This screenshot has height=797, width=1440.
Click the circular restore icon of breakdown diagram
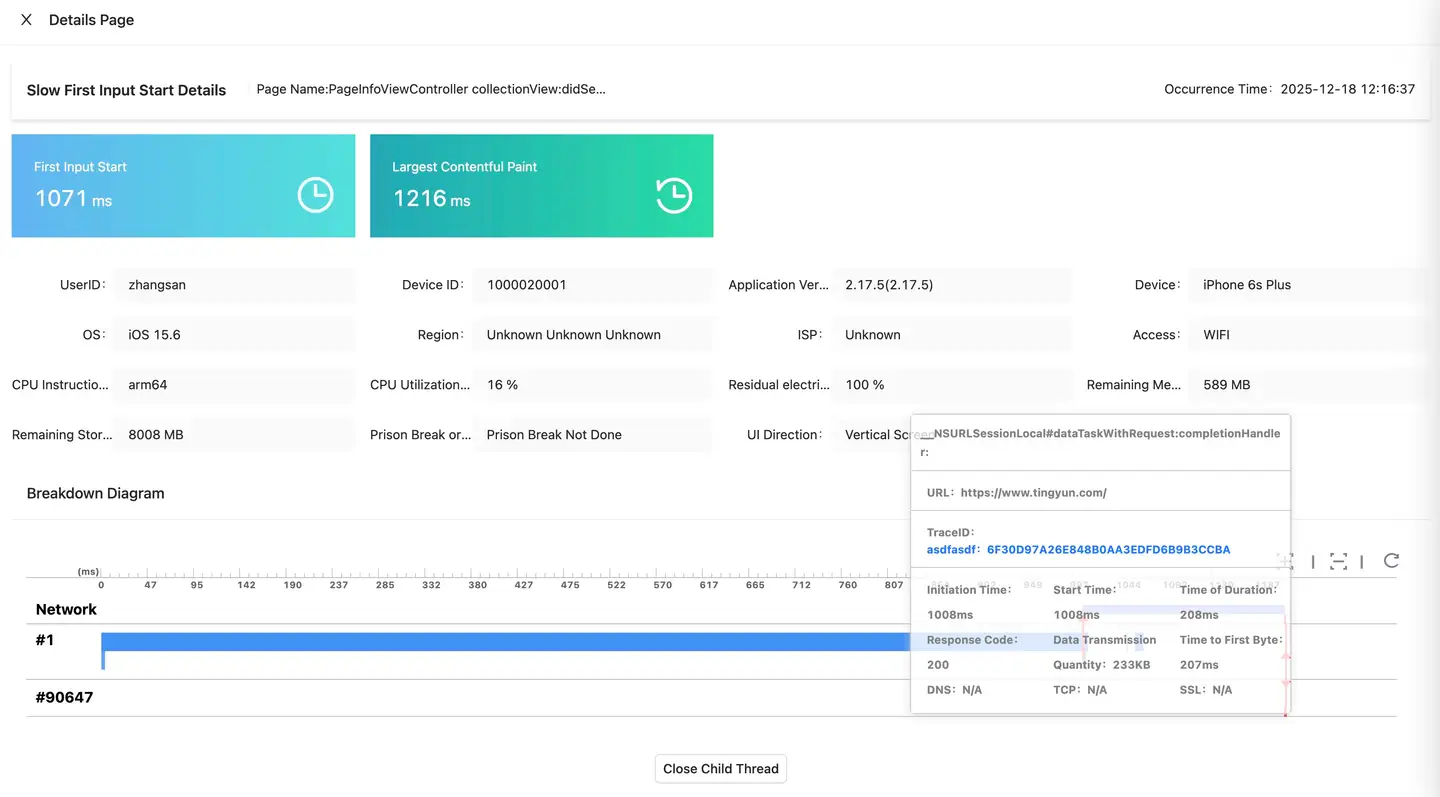1391,561
